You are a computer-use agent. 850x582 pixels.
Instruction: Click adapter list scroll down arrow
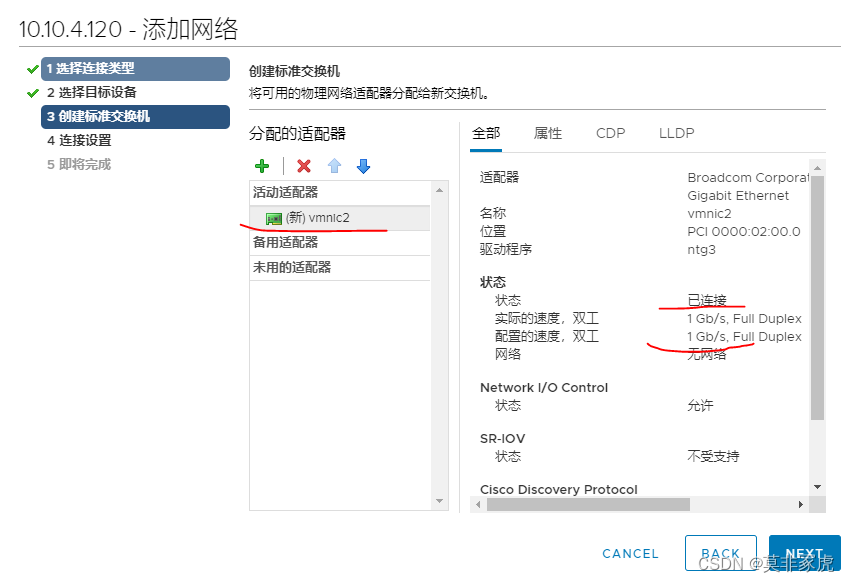[x=440, y=501]
